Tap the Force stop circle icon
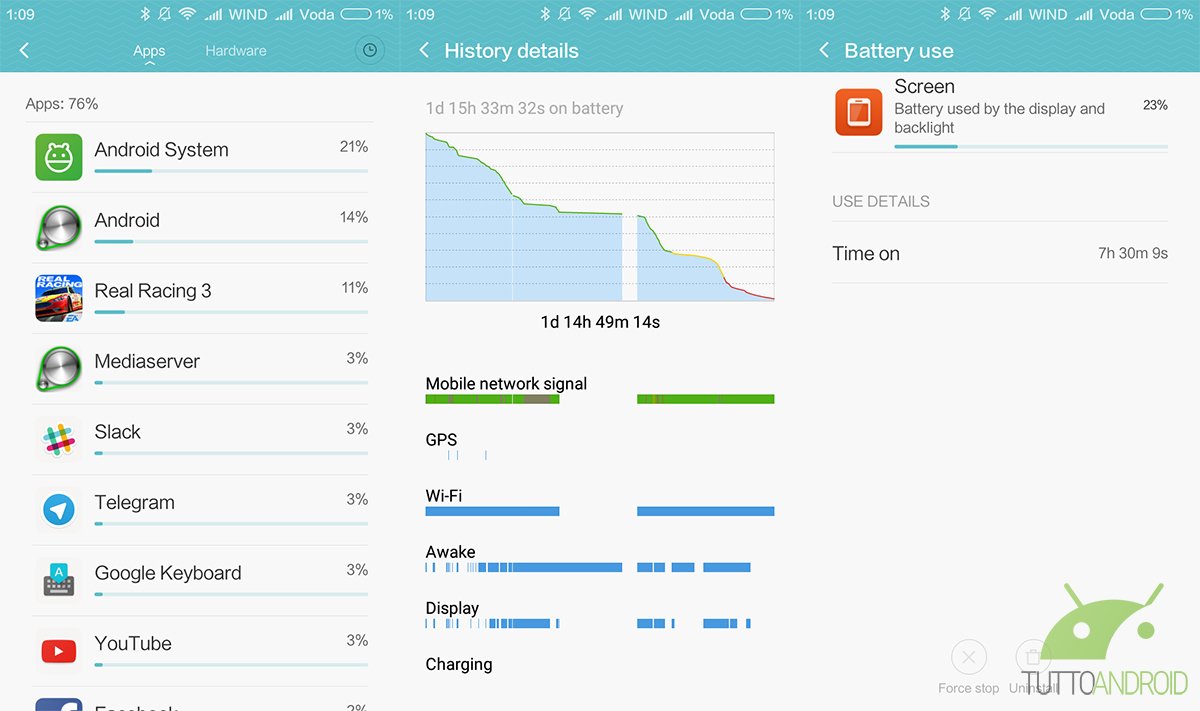The height and width of the screenshot is (711, 1200). [968, 658]
